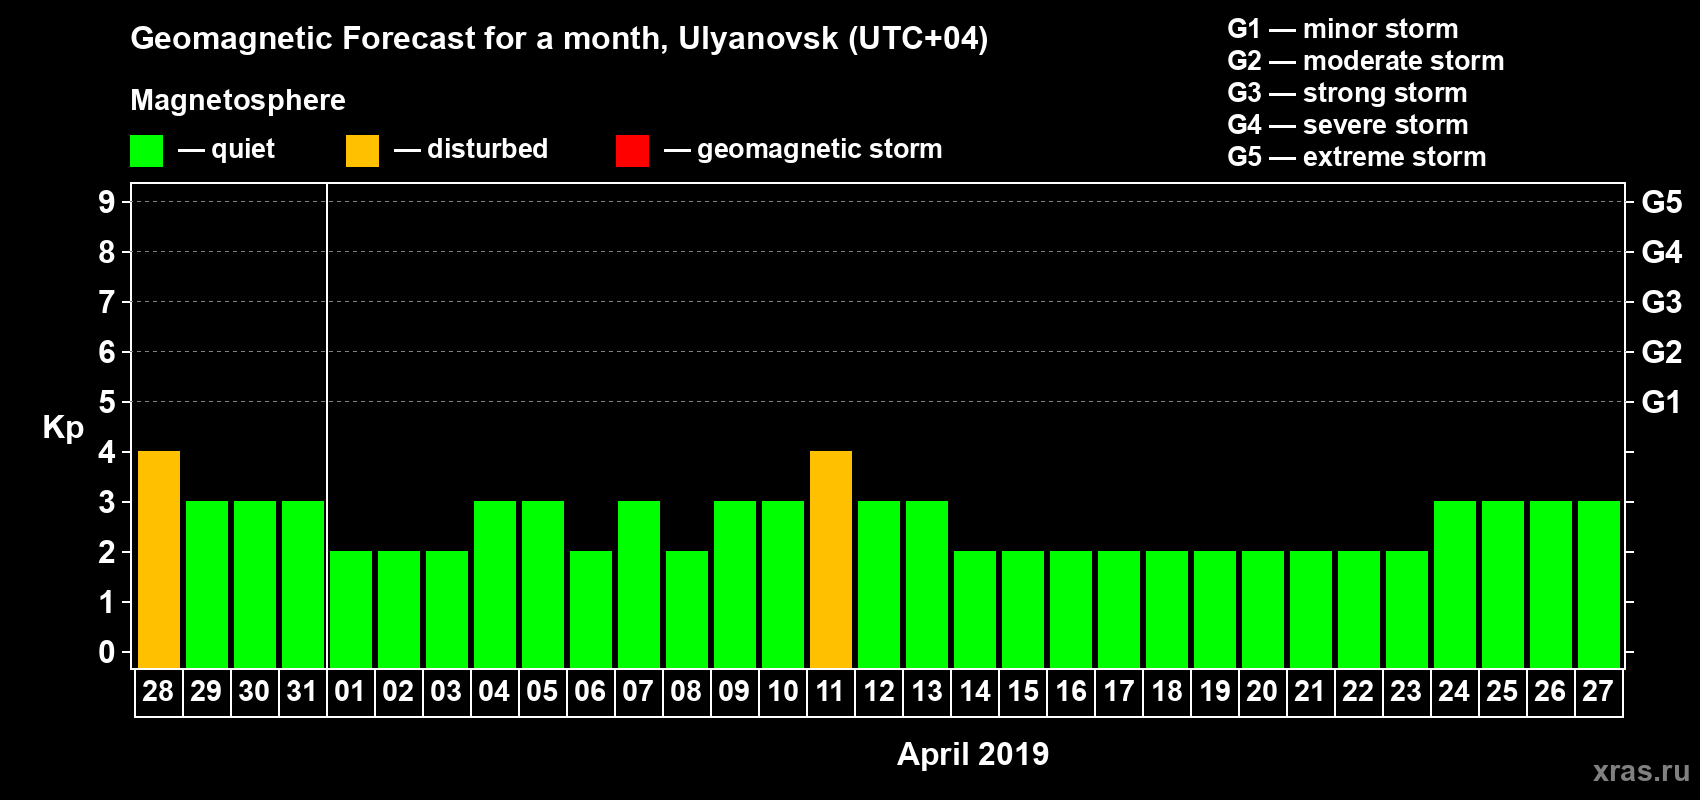Click the green bar for day 24
Screen dimensions: 1700x800
pyautogui.click(x=1455, y=585)
